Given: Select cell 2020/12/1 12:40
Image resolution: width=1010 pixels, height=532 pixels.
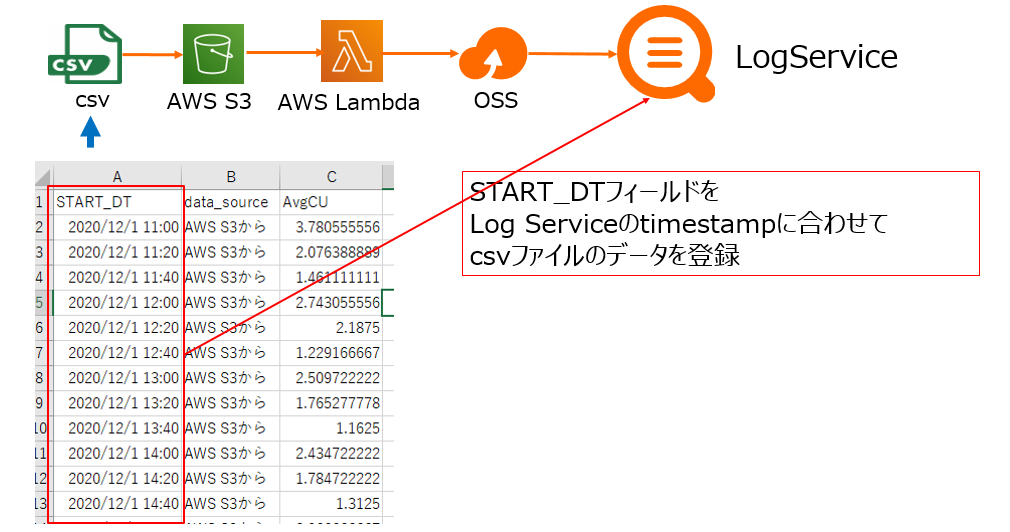Looking at the screenshot, I should click(117, 353).
